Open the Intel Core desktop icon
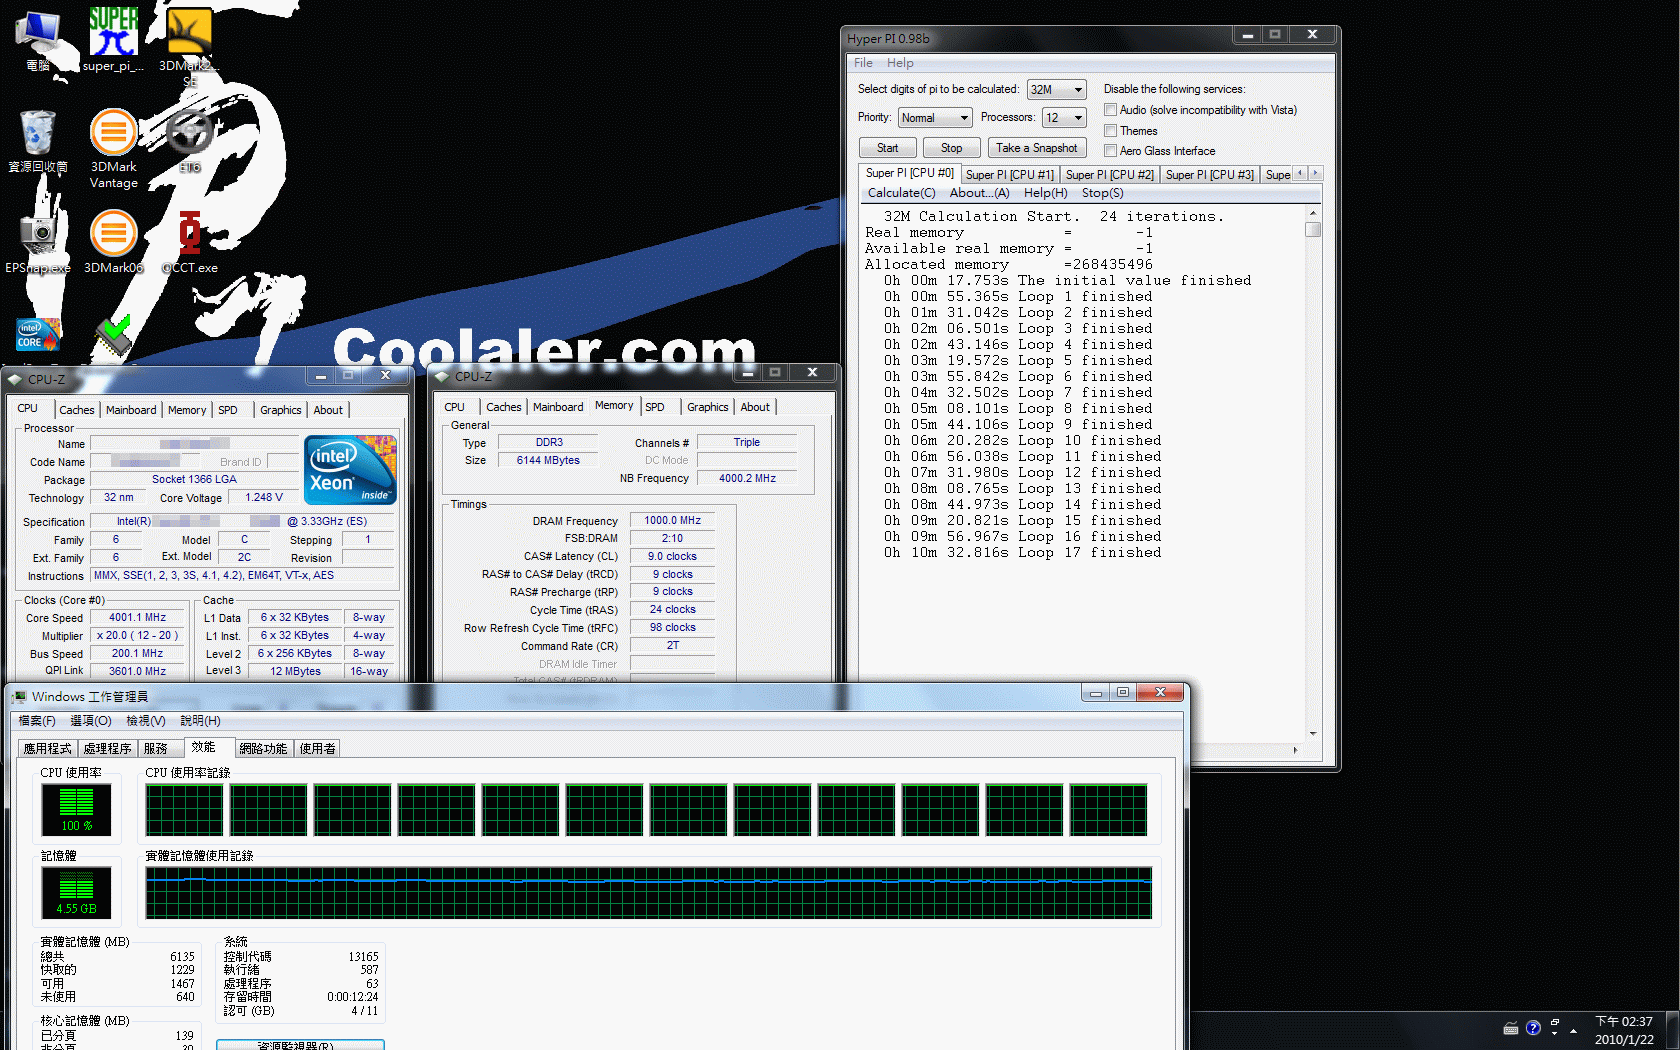This screenshot has width=1680, height=1050. 38,334
